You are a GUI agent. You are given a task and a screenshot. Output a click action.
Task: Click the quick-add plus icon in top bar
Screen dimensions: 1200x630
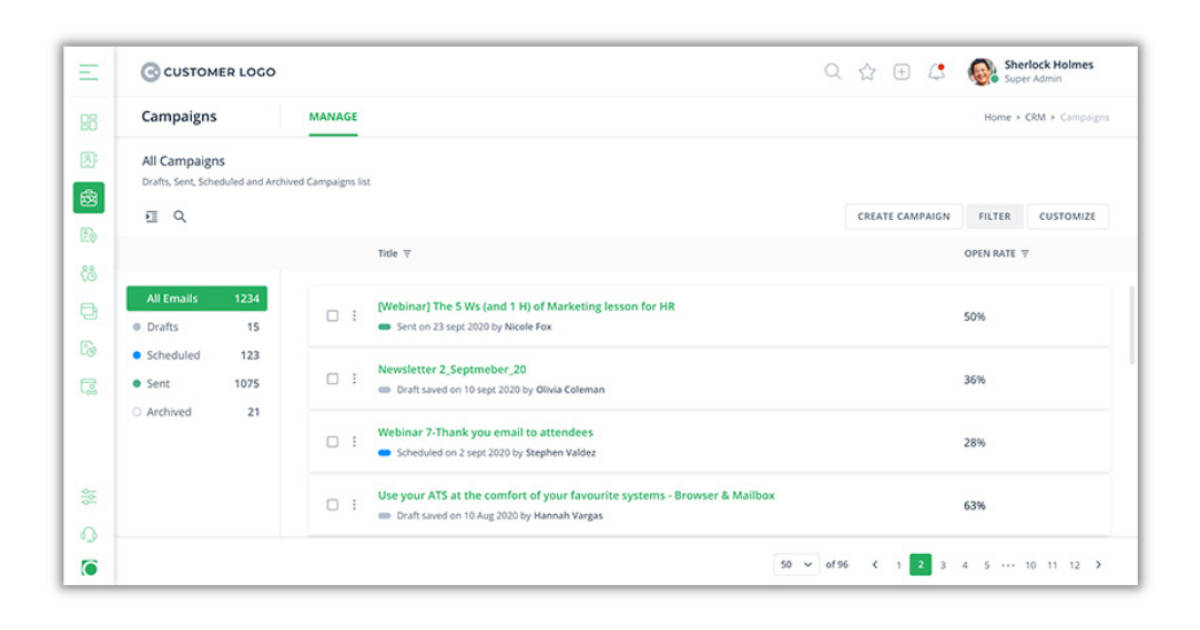900,72
